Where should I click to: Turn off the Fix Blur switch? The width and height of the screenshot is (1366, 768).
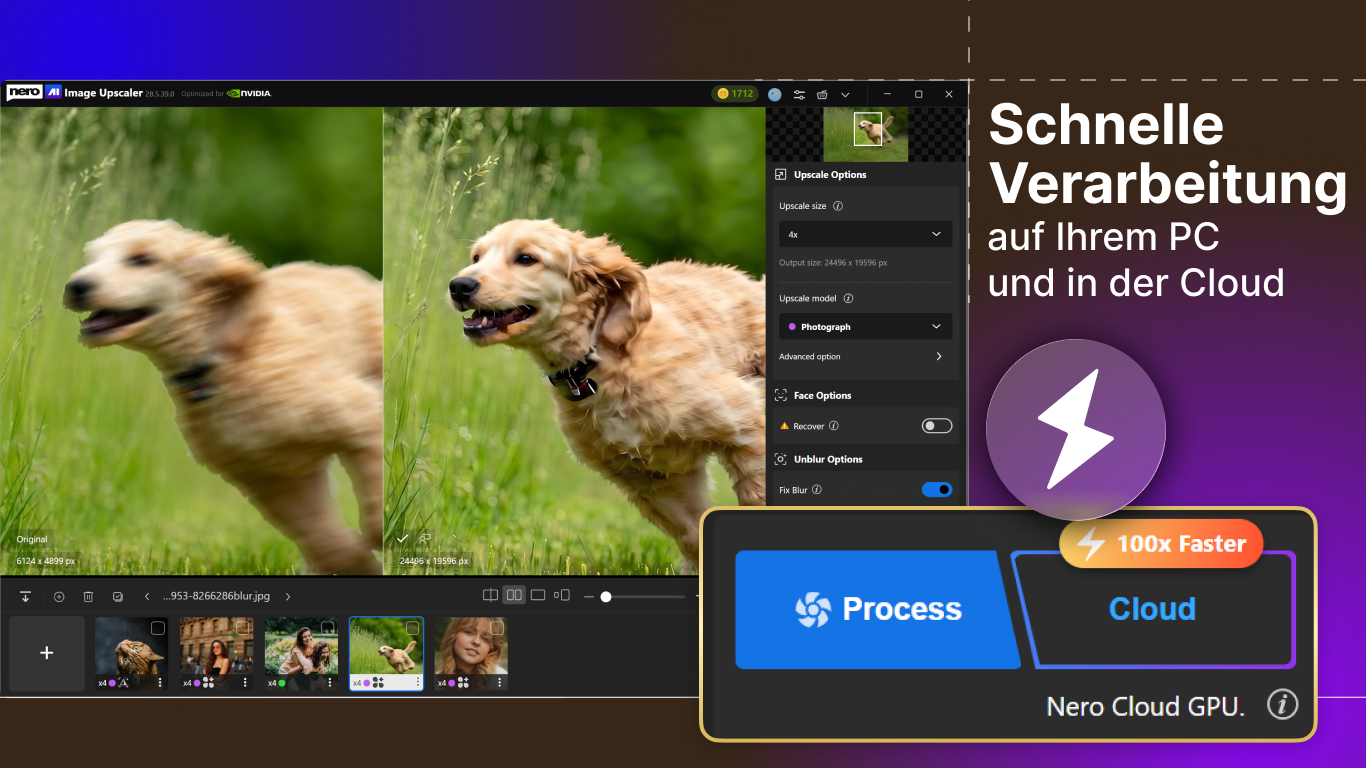click(937, 490)
